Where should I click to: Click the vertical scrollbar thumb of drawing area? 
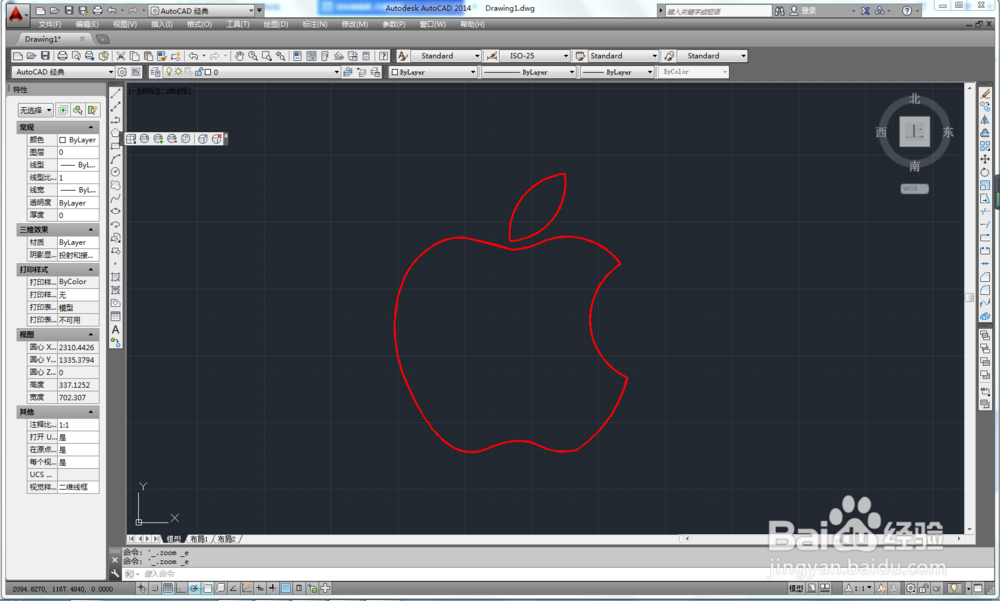pyautogui.click(x=969, y=297)
